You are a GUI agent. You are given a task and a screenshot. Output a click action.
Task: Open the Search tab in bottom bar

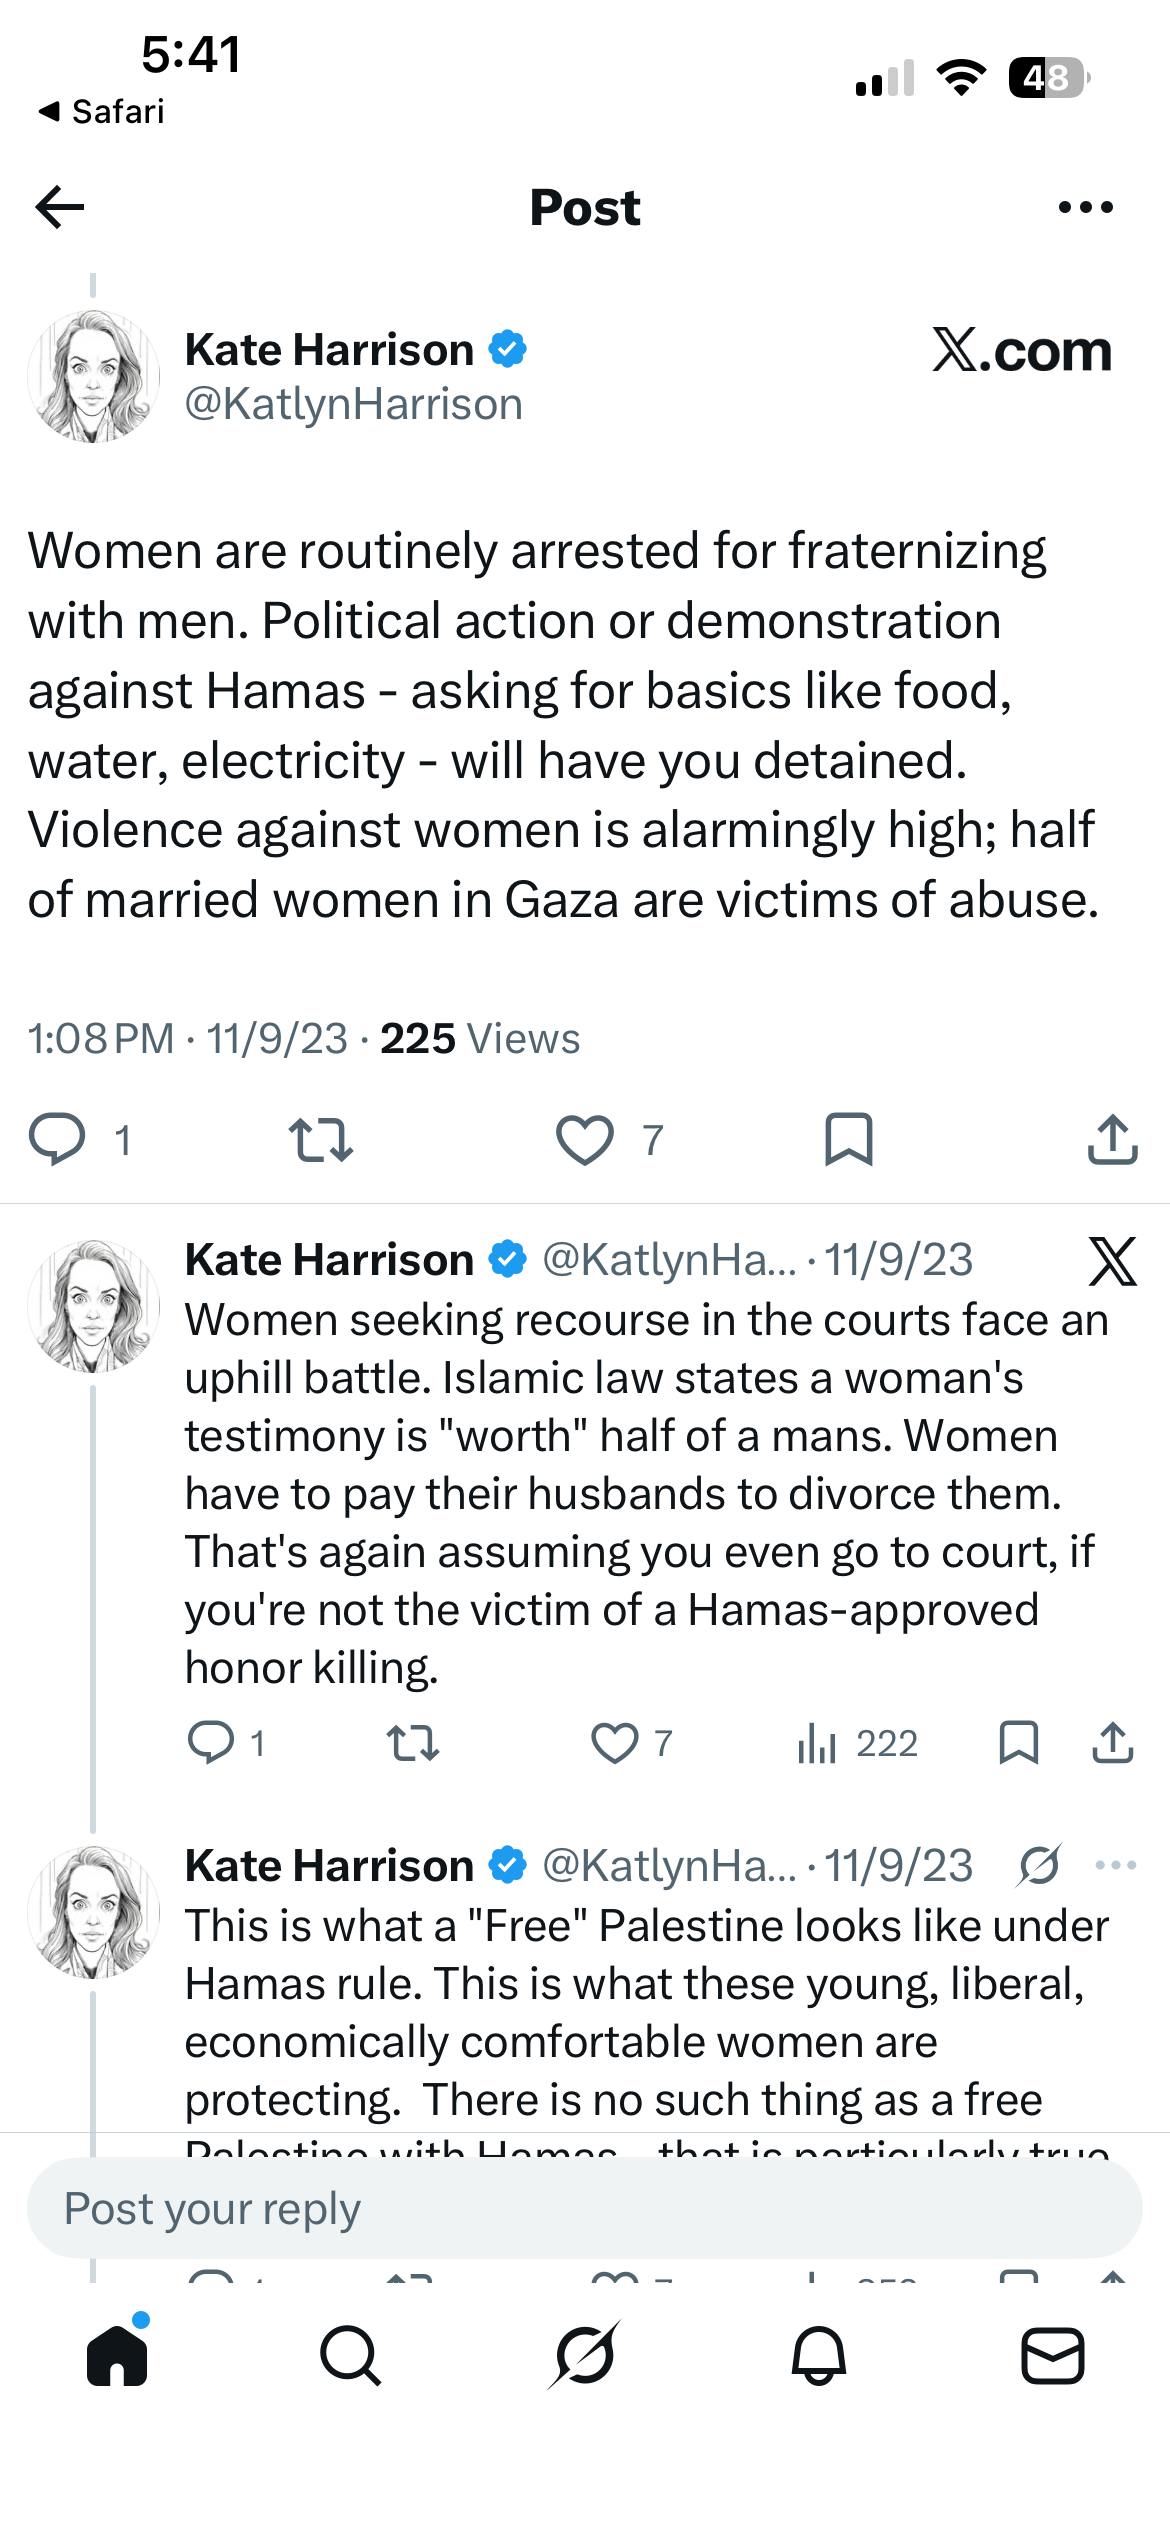pyautogui.click(x=350, y=2355)
